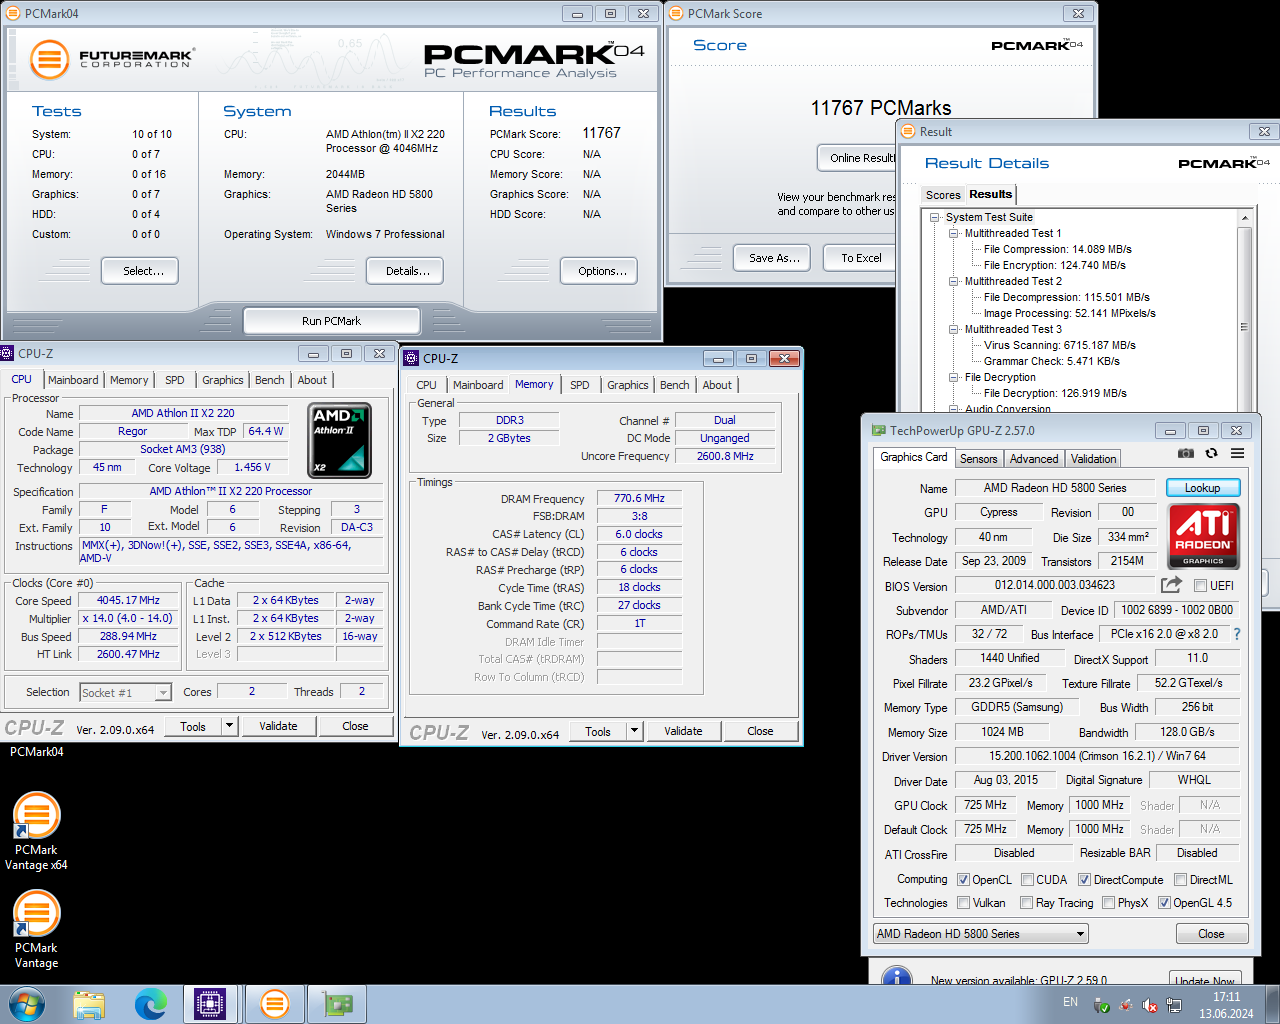Open the Validation tab in GPU-Z
Screen dimensions: 1280x1024
click(1093, 459)
